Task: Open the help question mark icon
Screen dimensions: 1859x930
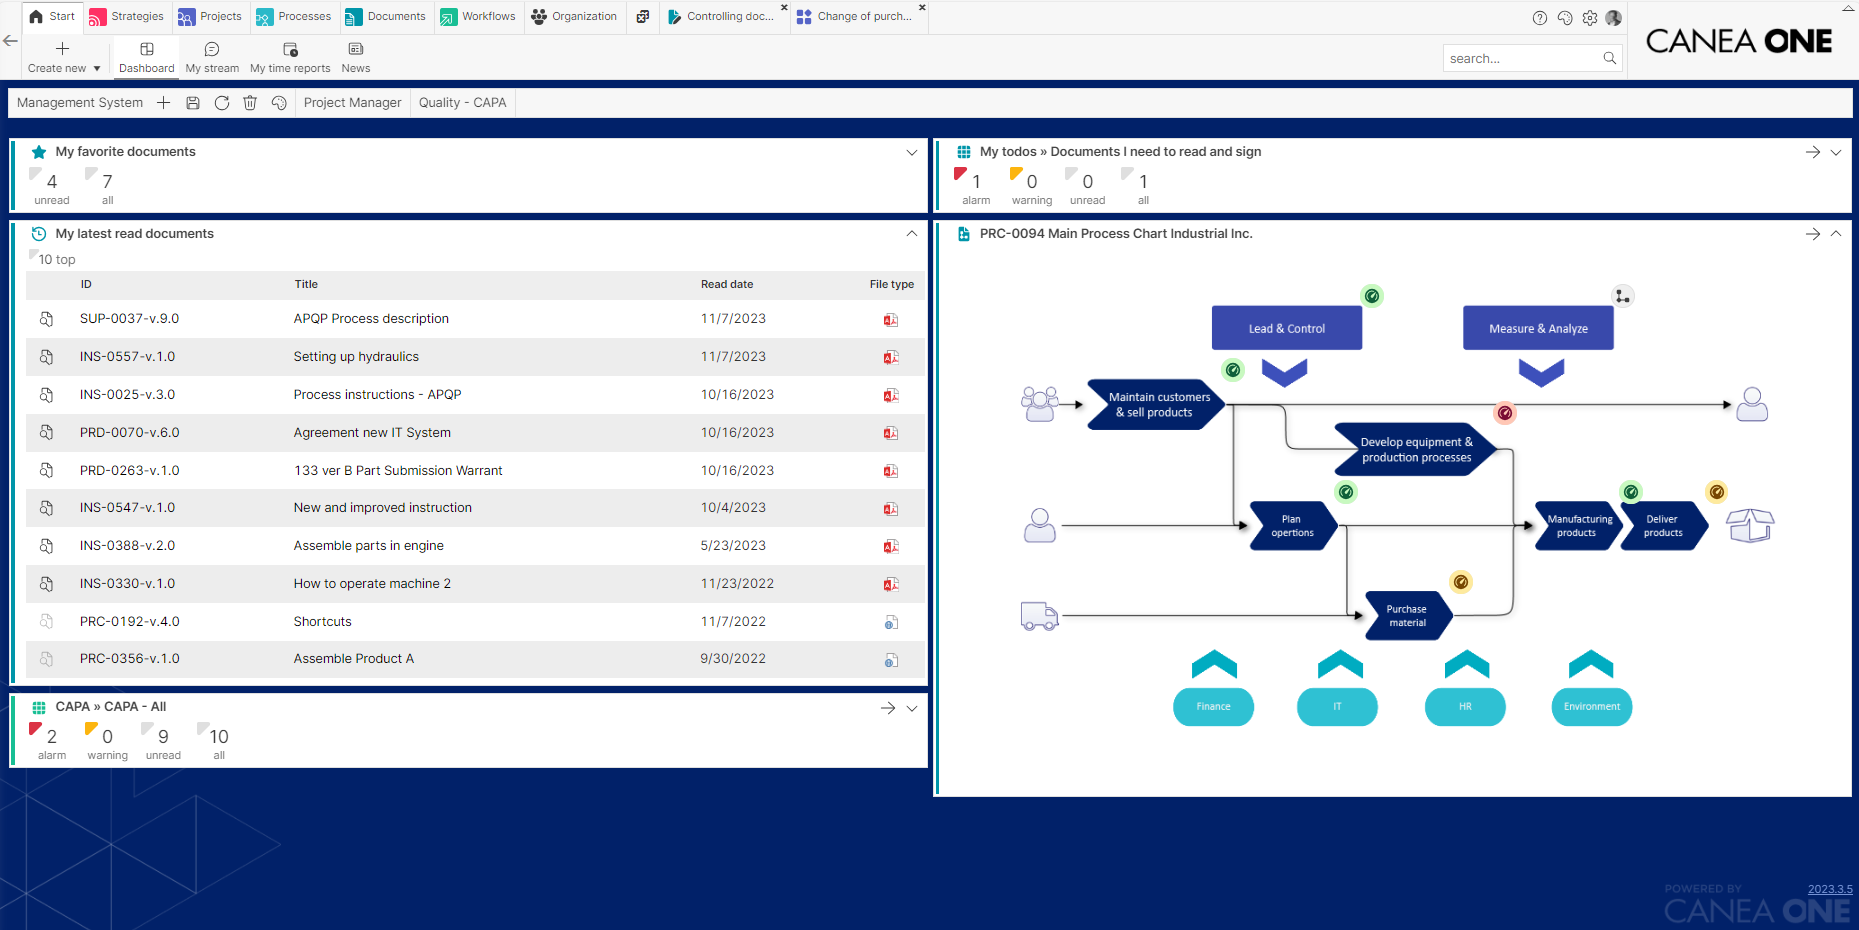Action: [1540, 18]
